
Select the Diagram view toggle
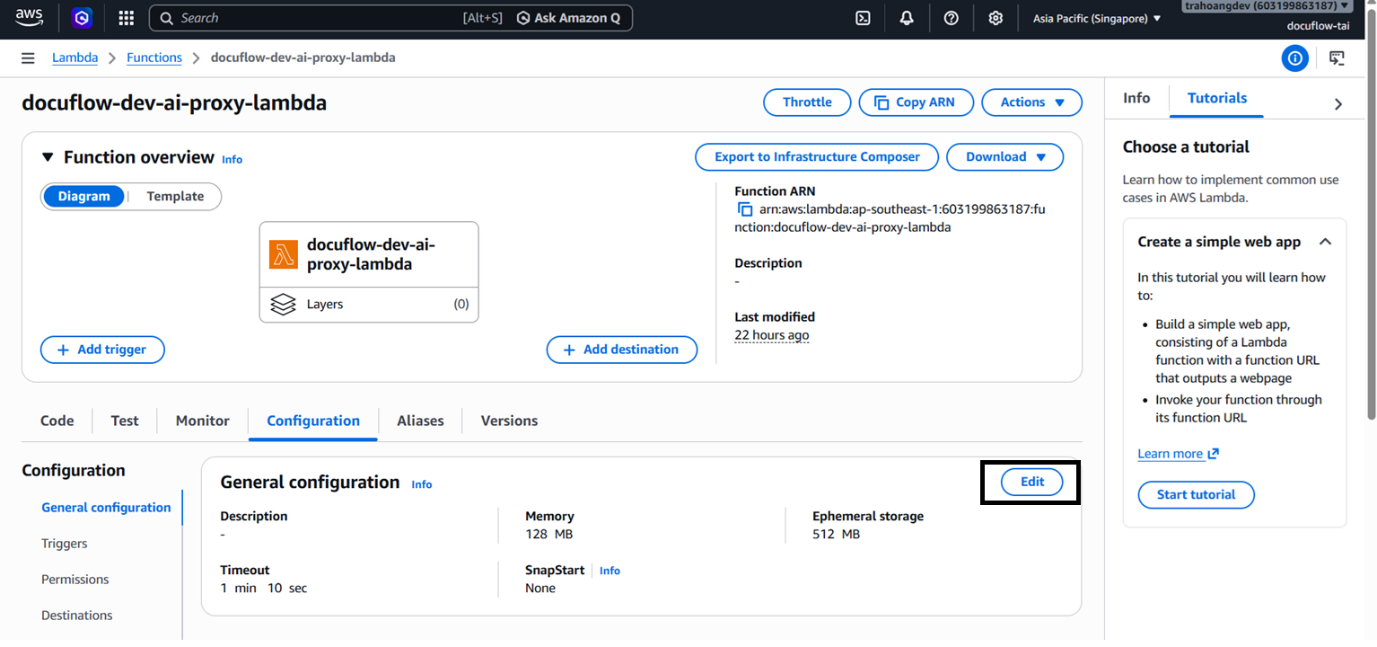pos(84,196)
